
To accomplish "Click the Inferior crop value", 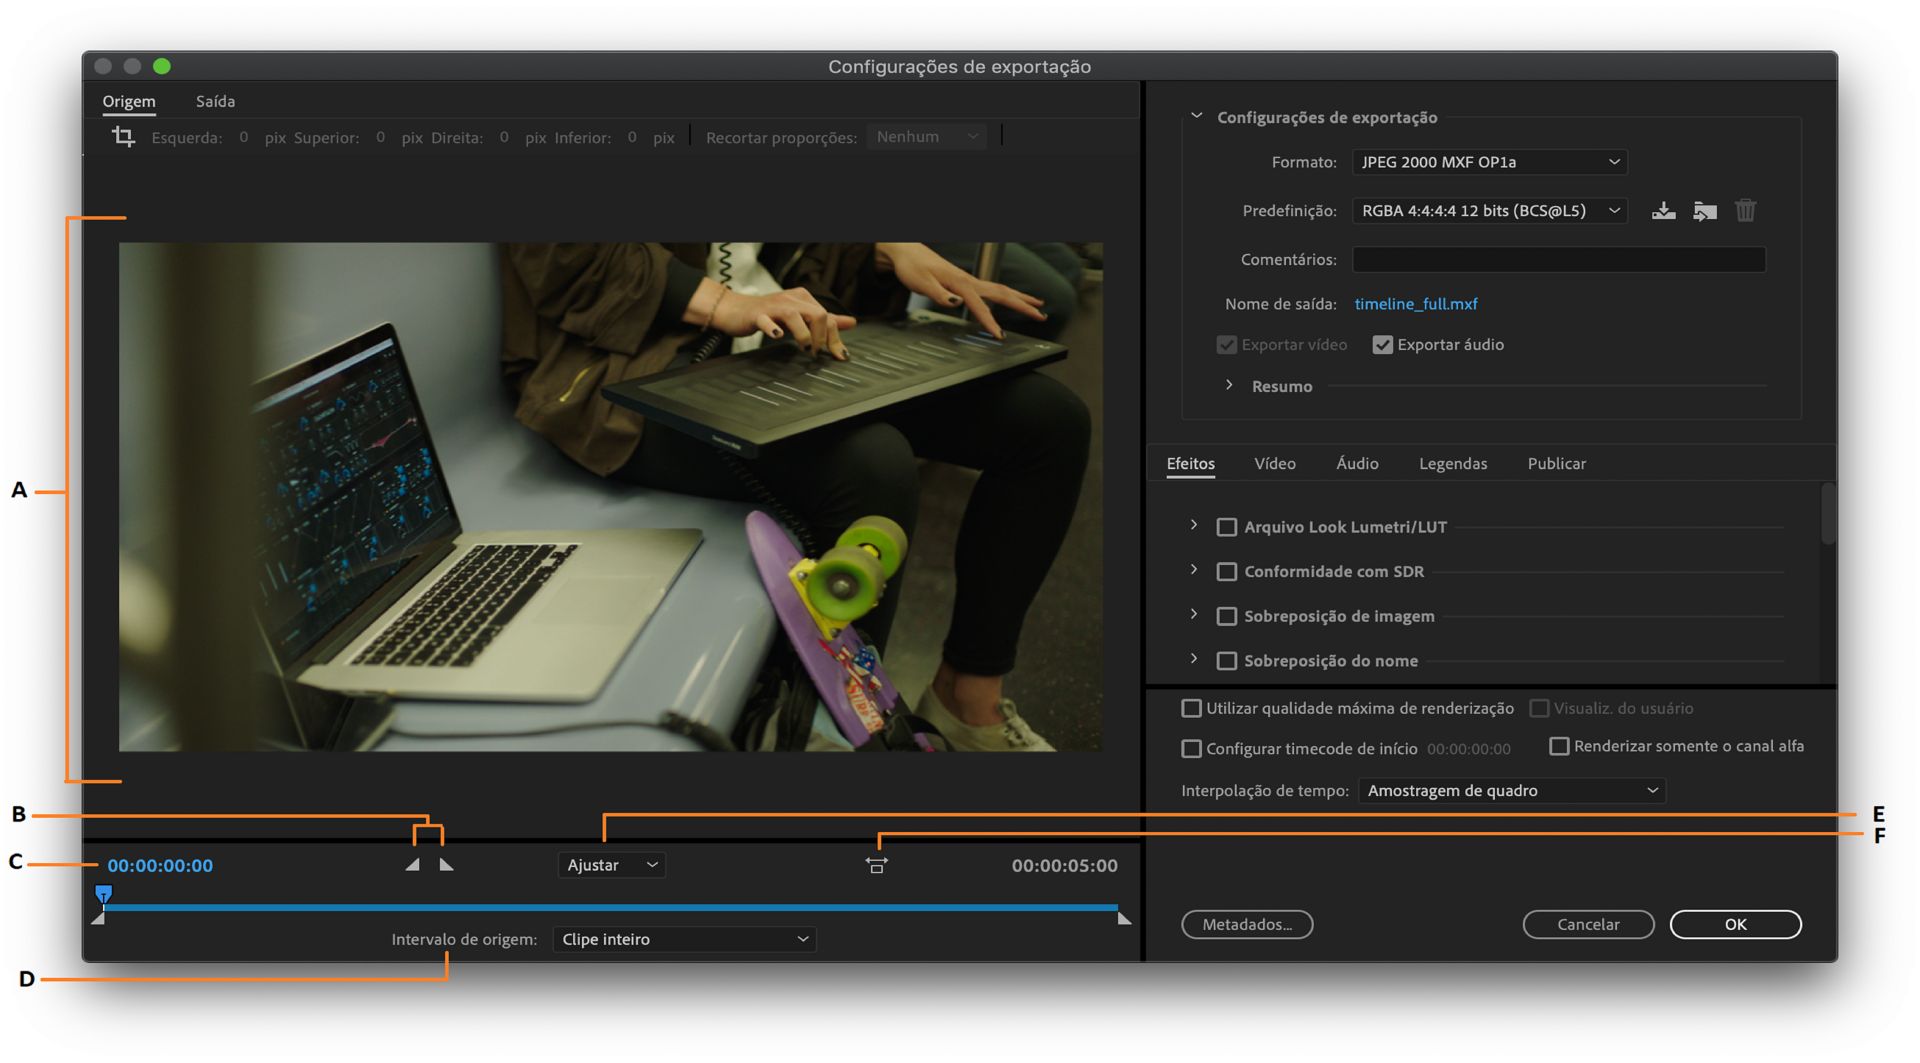I will pos(632,137).
